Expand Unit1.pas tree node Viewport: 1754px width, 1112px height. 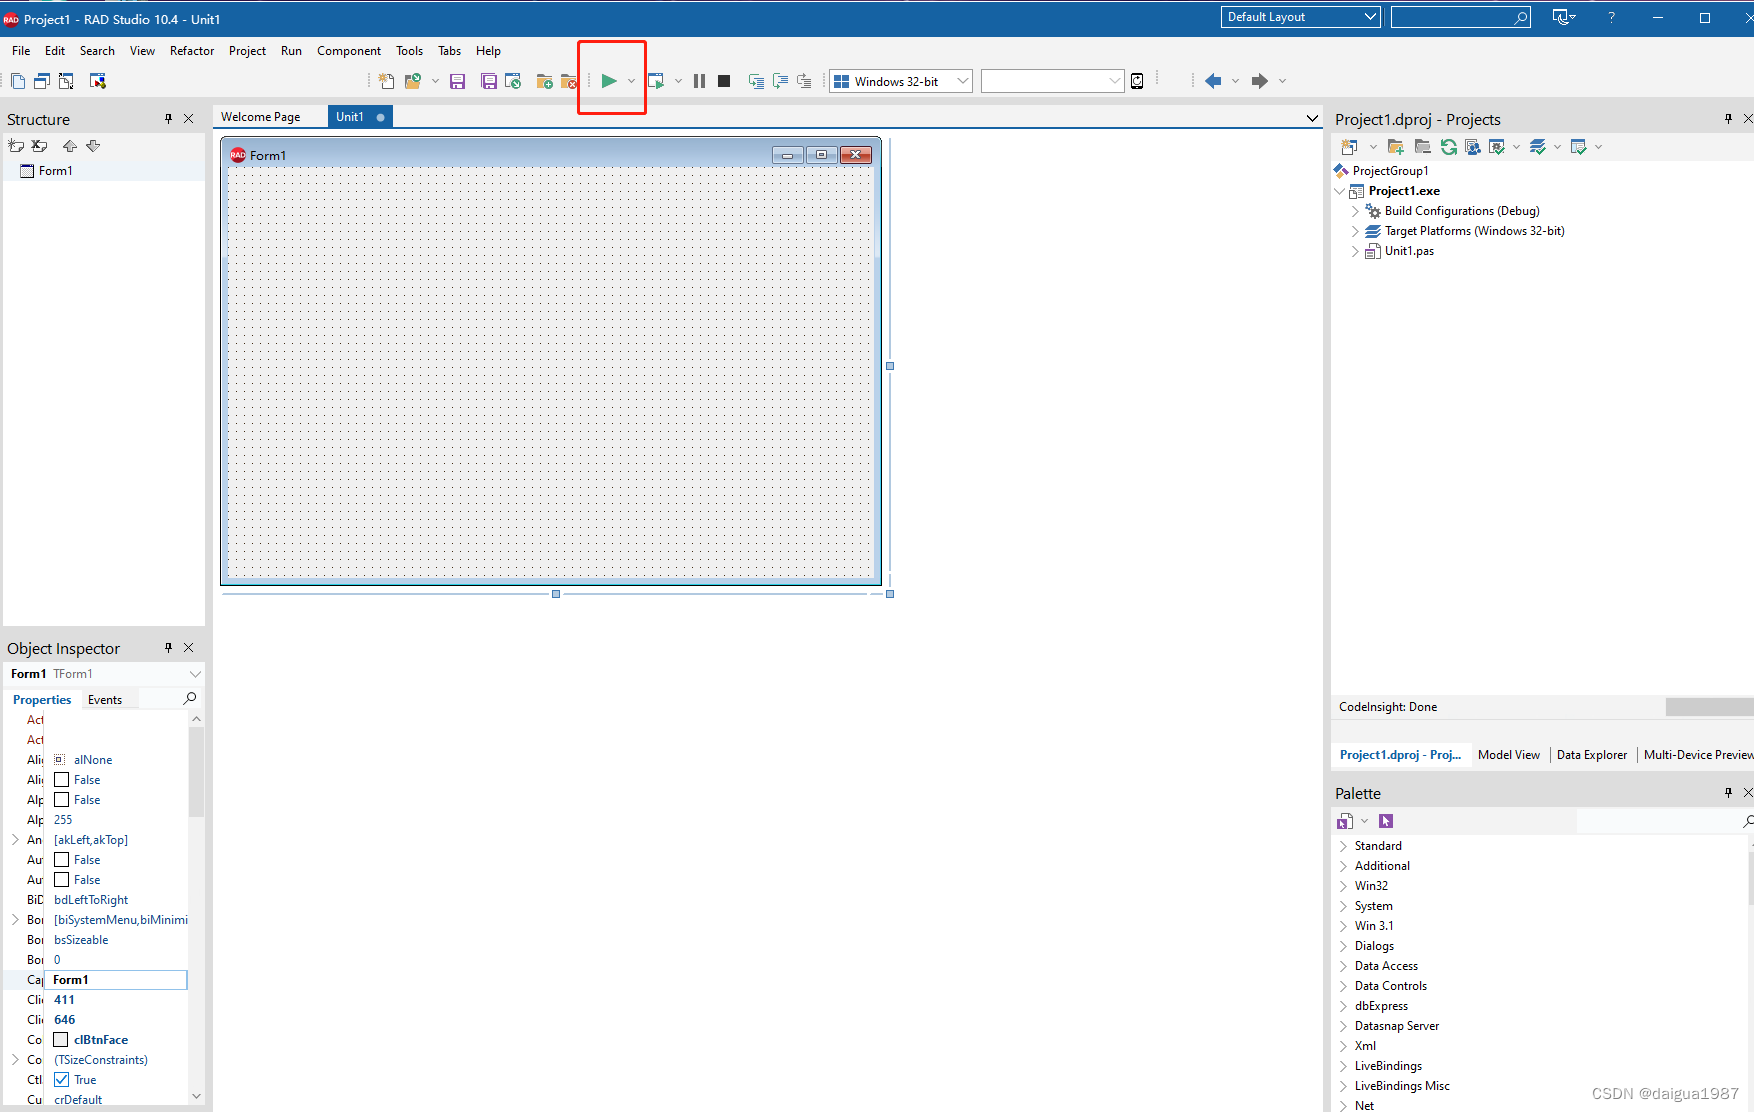coord(1356,251)
